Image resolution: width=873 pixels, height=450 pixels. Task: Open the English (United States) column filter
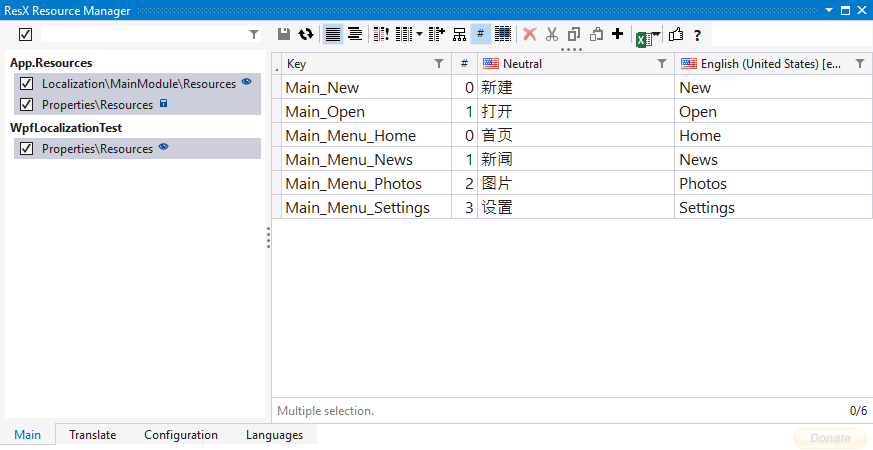click(x=860, y=63)
